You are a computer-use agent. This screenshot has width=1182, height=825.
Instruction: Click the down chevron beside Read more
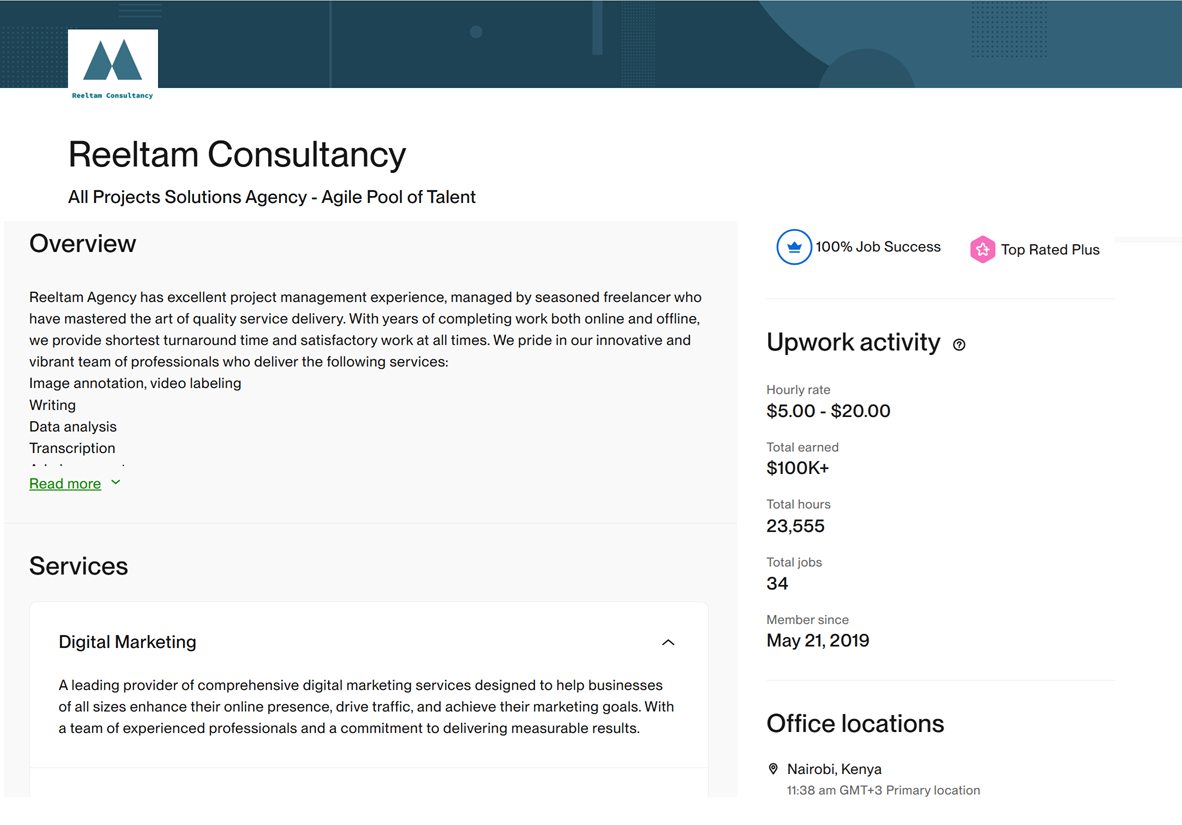pyautogui.click(x=116, y=483)
